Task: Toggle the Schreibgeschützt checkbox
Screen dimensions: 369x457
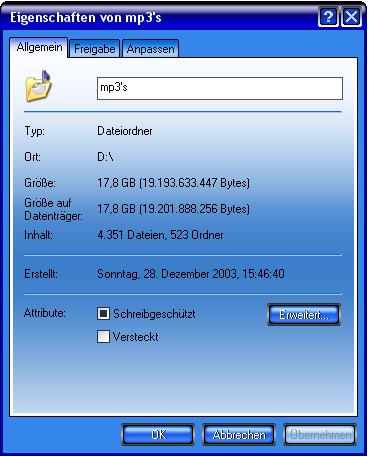Action: tap(103, 314)
